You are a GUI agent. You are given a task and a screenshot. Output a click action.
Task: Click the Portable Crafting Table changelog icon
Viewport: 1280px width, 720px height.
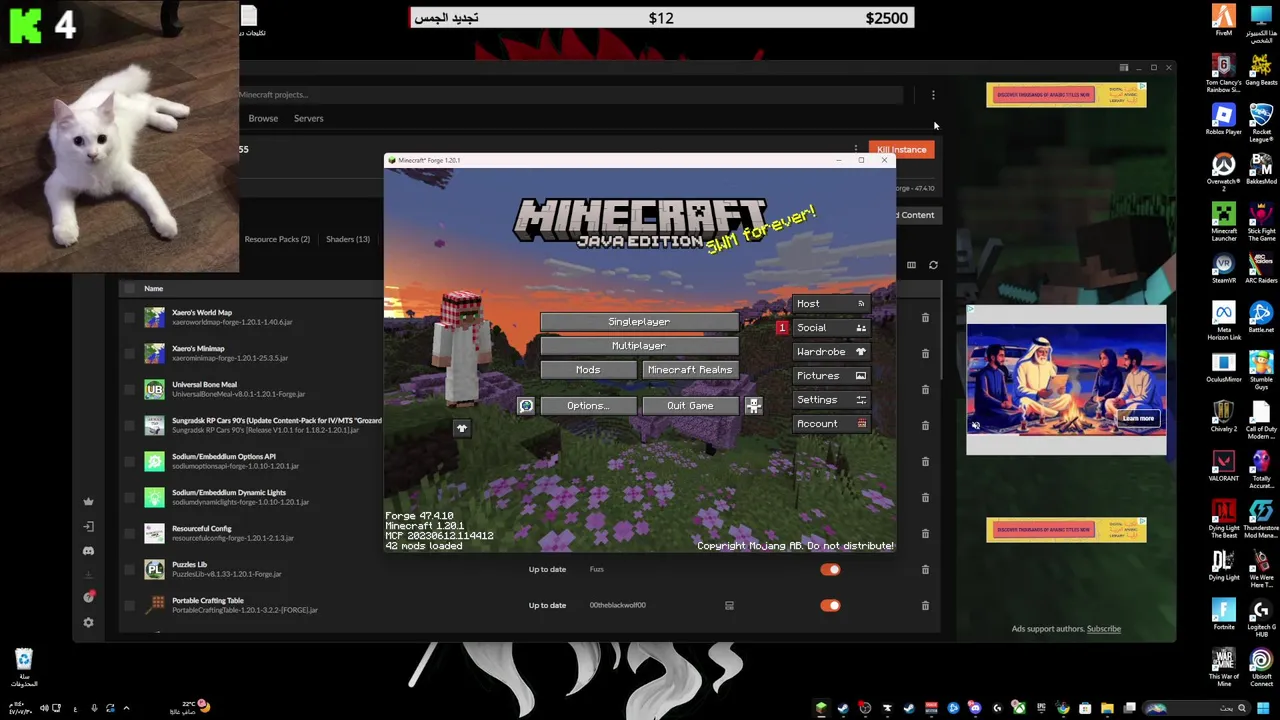point(729,606)
